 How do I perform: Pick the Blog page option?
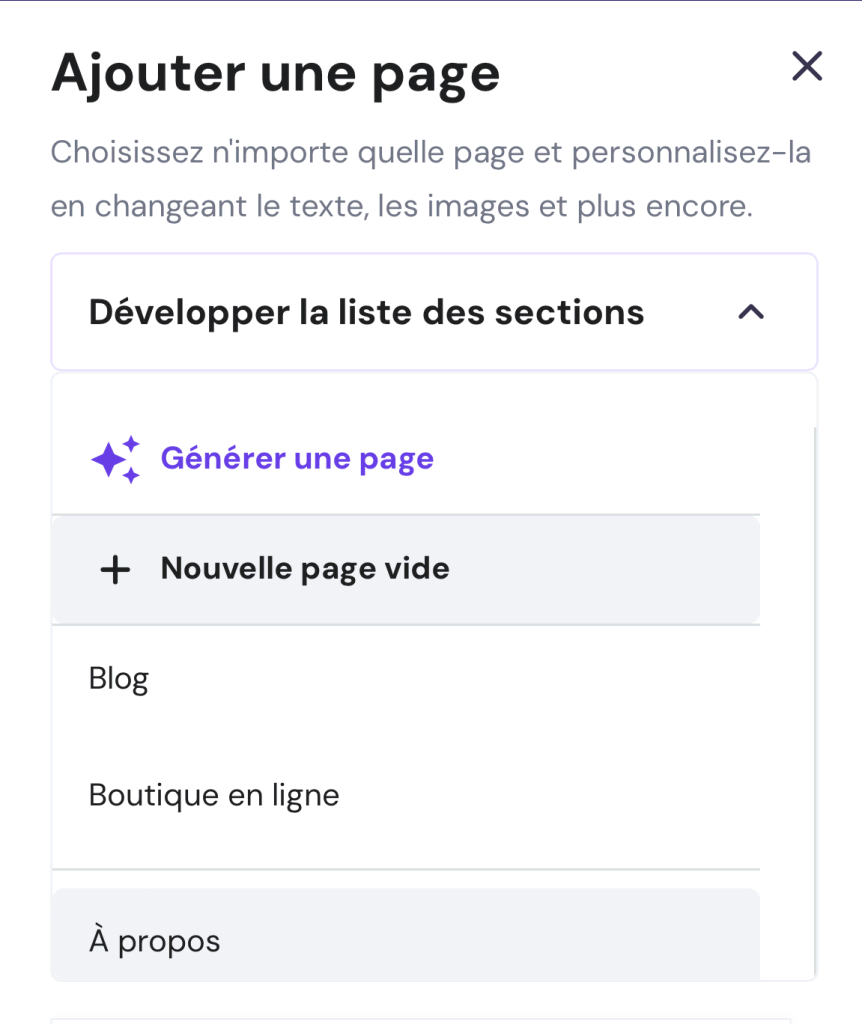(119, 679)
